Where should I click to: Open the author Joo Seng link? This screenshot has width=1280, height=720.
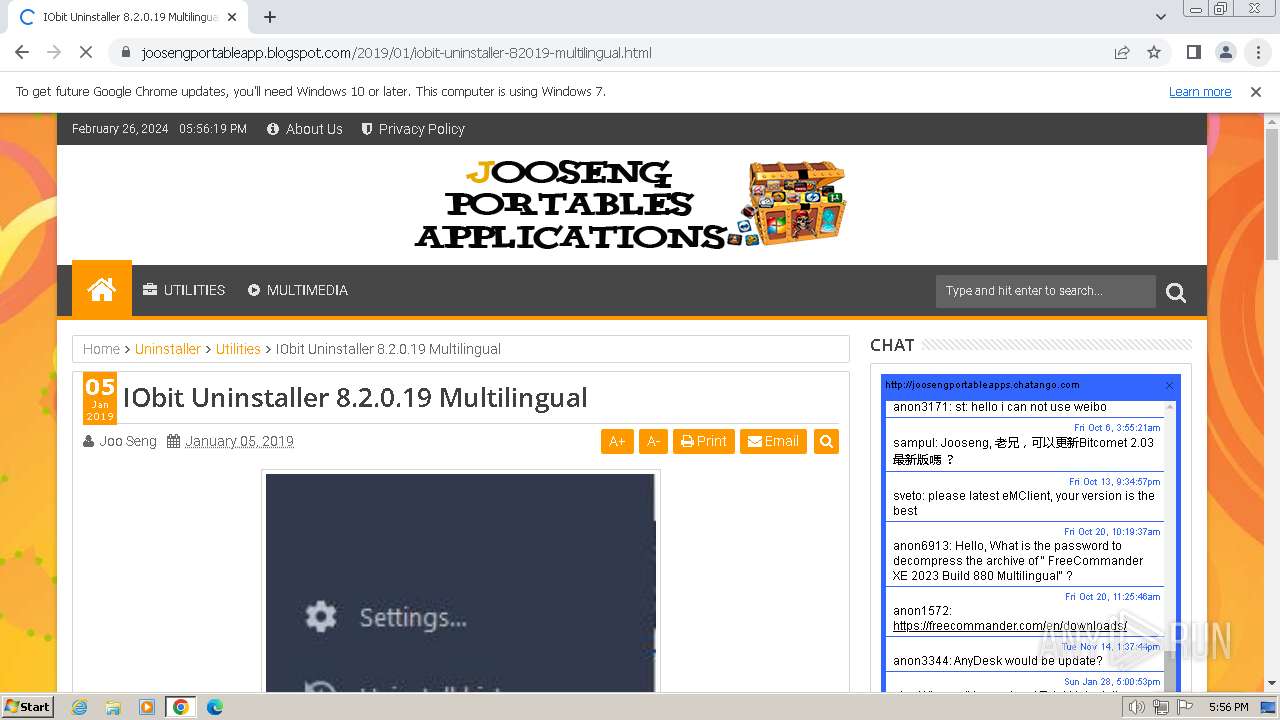click(128, 441)
